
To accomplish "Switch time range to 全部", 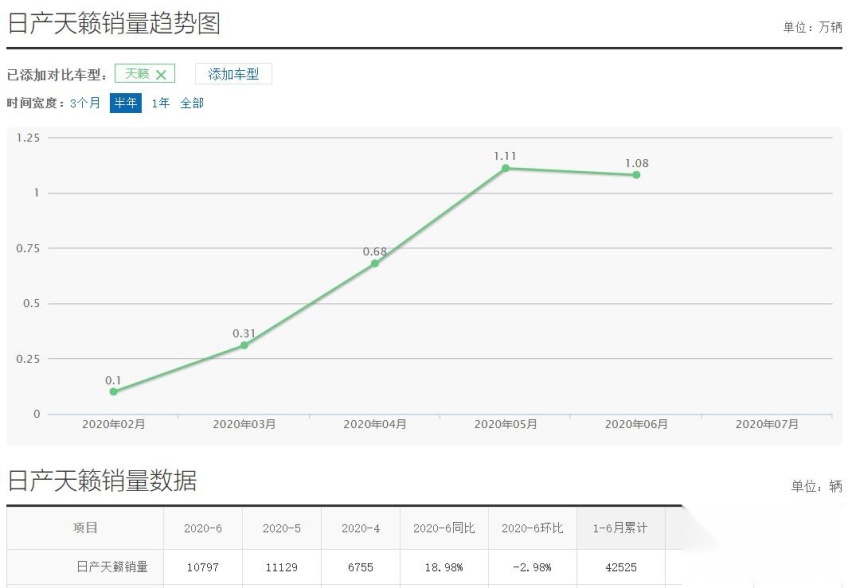I will [x=192, y=103].
